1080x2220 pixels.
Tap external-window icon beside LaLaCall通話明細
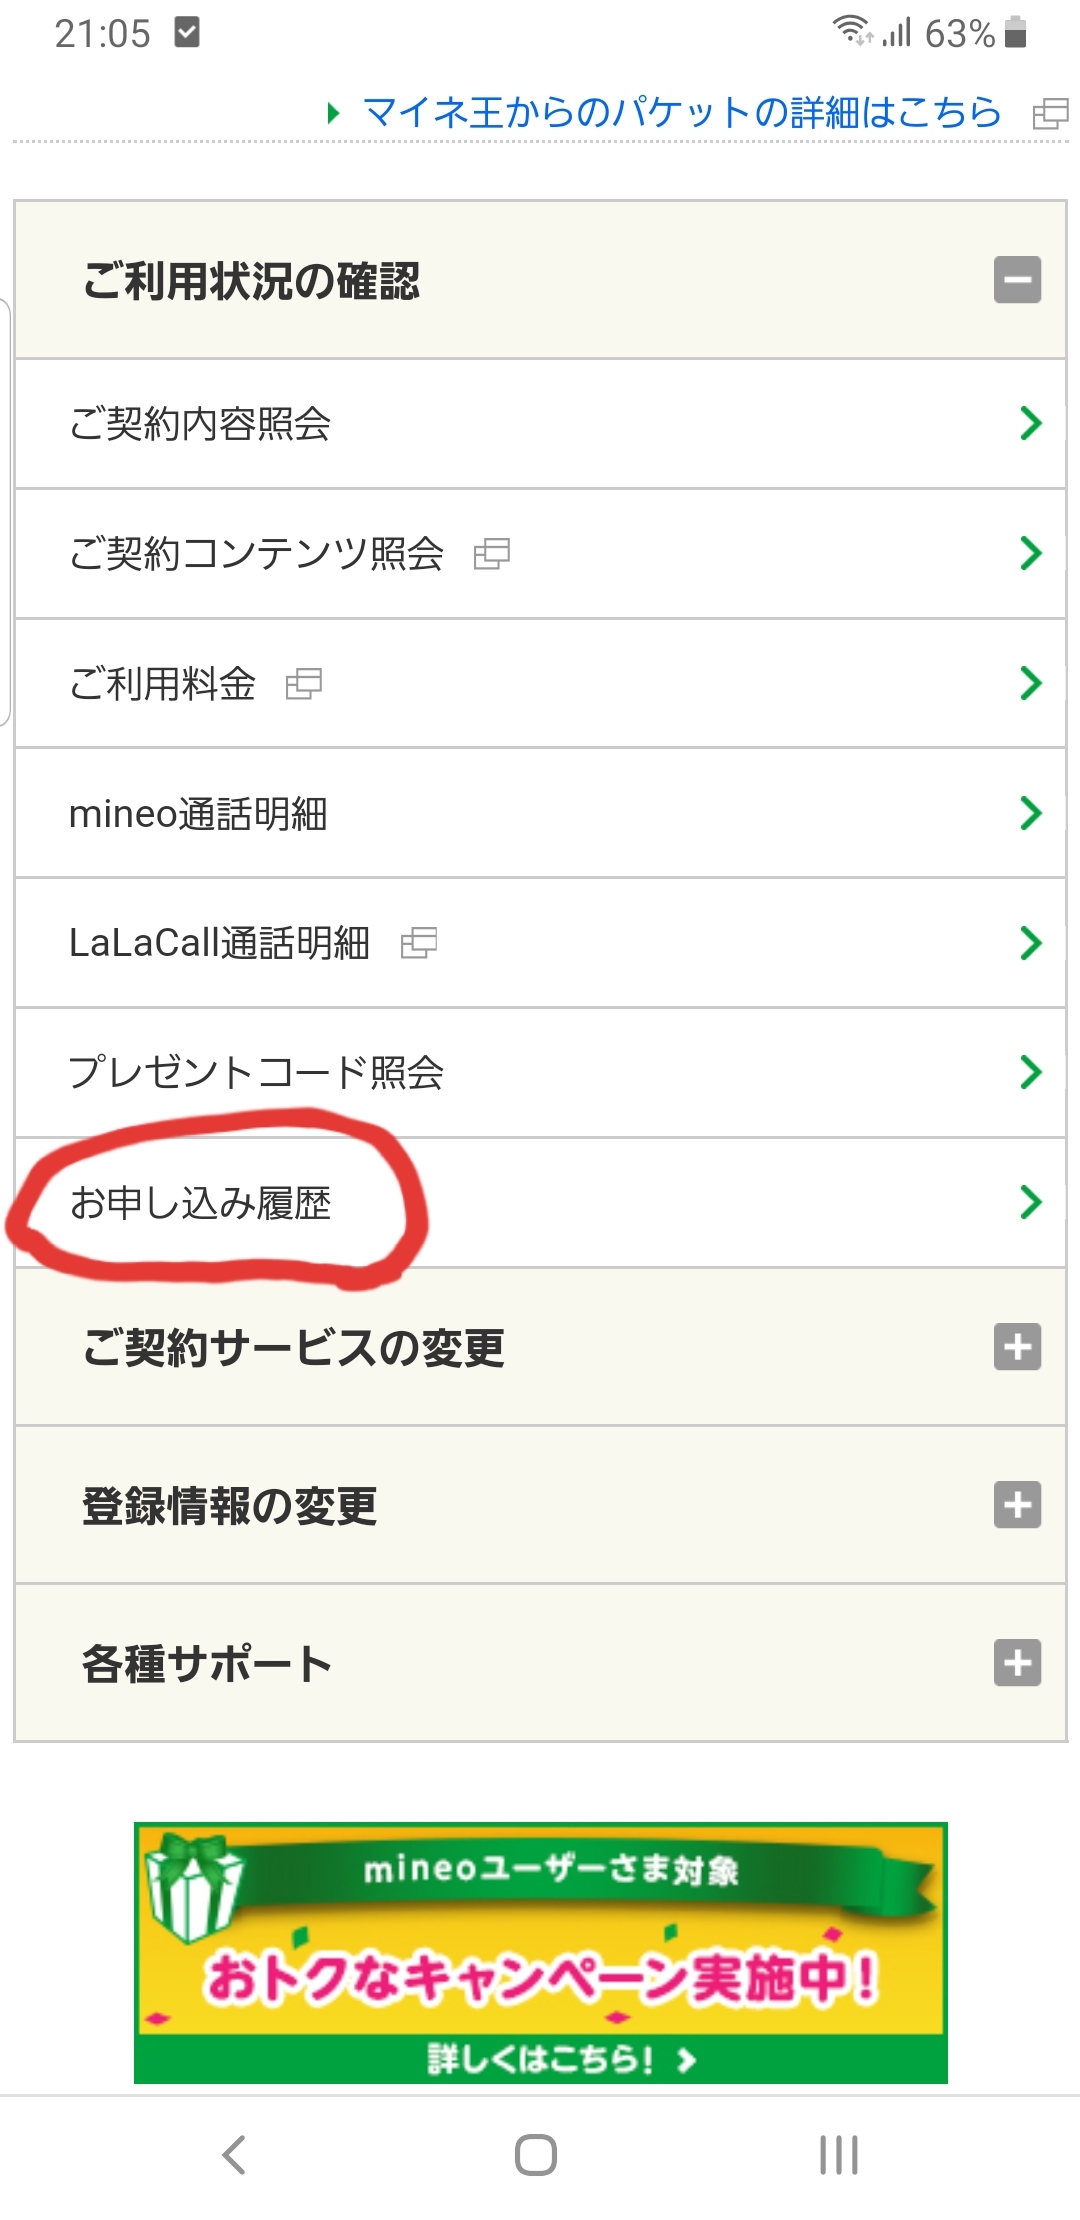(419, 943)
